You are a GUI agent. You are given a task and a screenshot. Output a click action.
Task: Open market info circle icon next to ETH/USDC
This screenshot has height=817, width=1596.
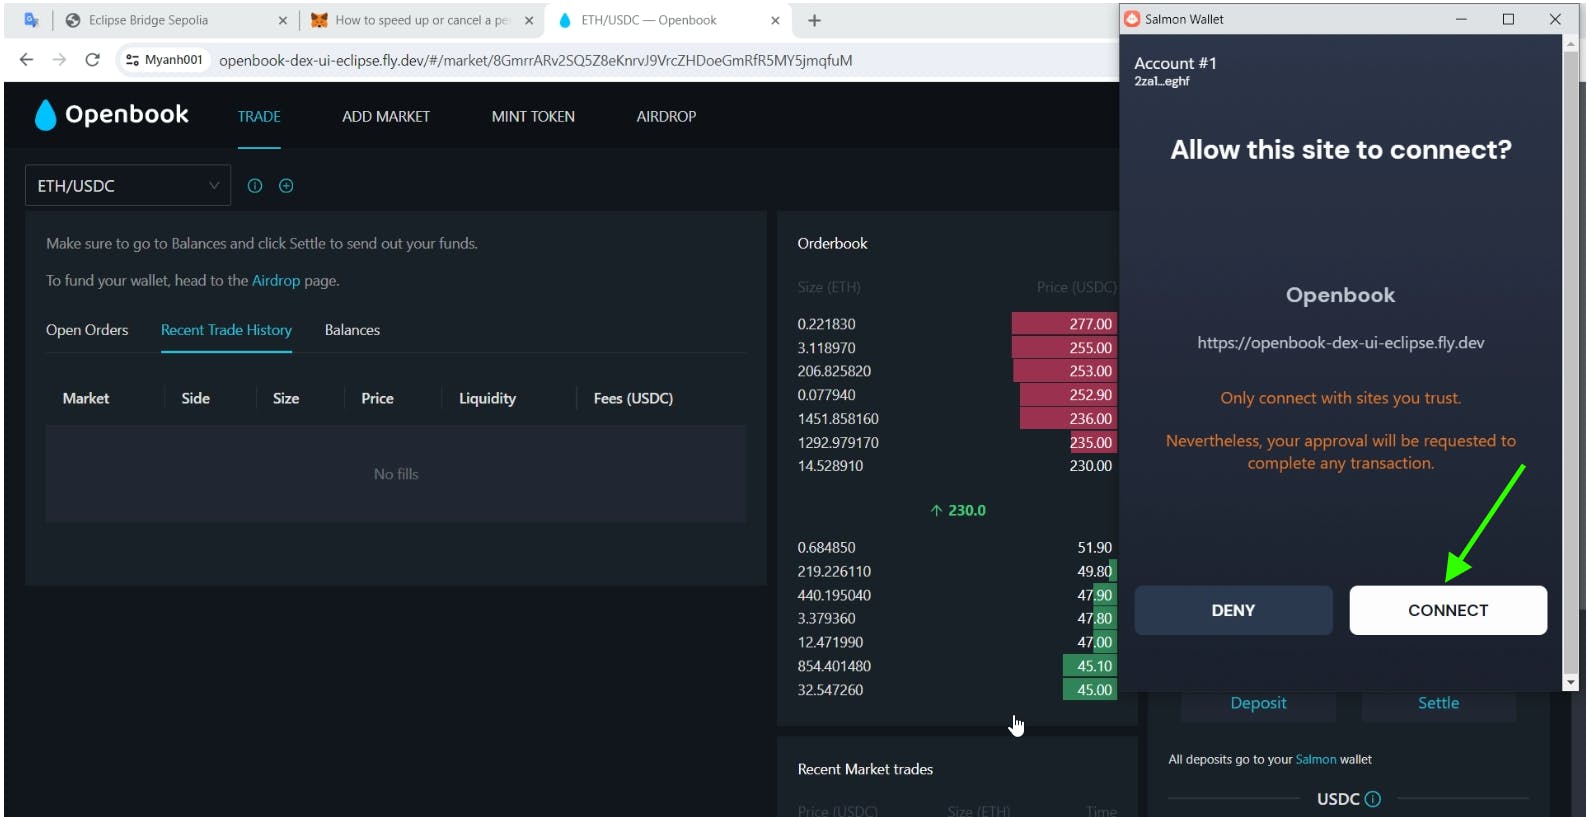click(x=255, y=186)
